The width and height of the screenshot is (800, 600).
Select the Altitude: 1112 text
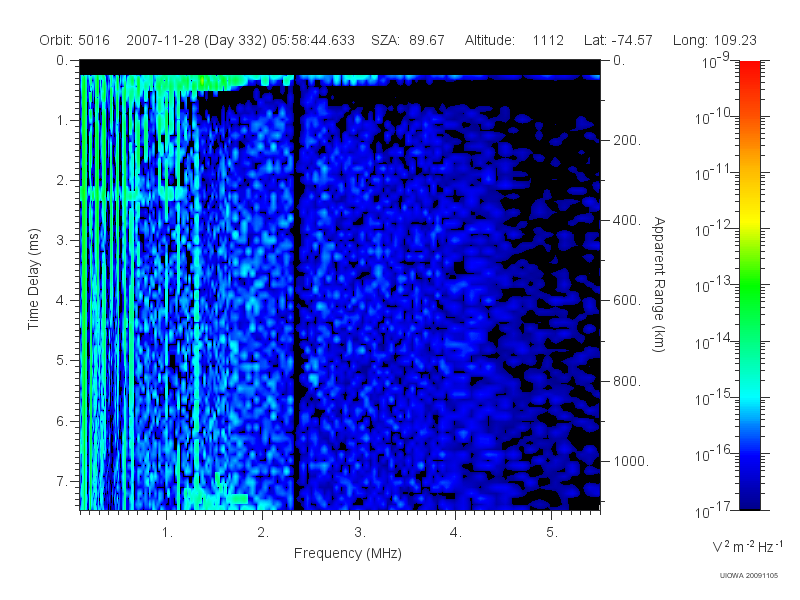pos(514,40)
